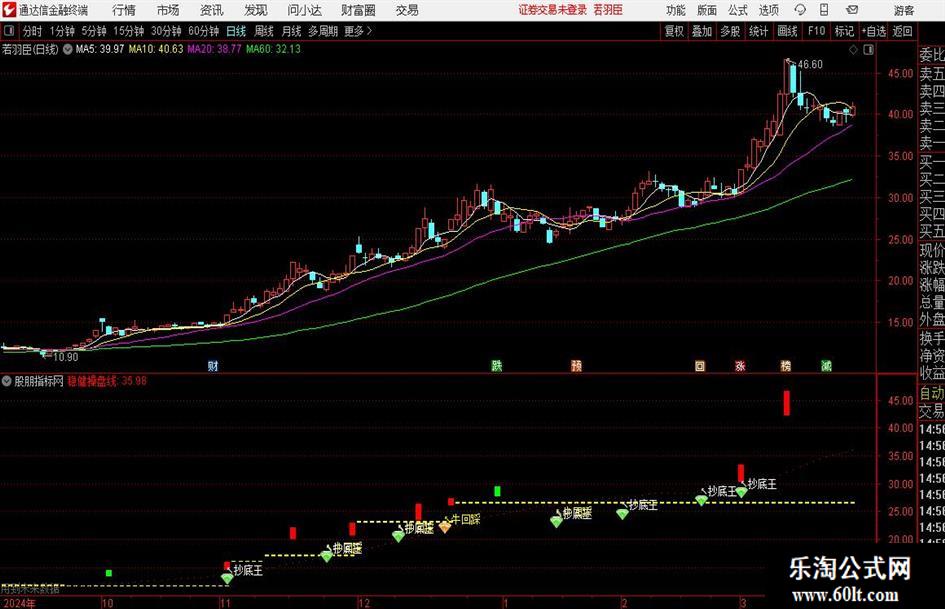
Task: Switch to 15分钟 period tab
Action: coord(129,31)
